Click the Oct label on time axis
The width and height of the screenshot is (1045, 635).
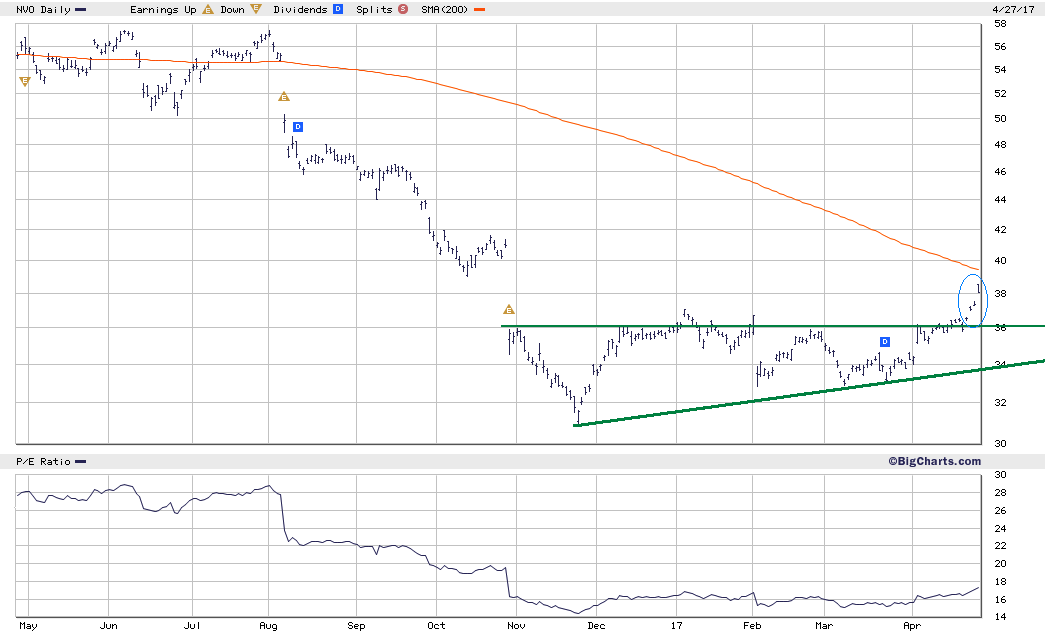point(437,626)
